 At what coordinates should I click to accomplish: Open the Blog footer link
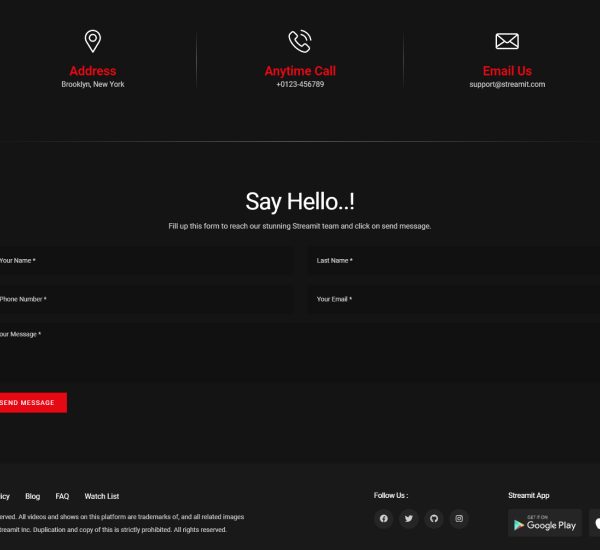(33, 496)
